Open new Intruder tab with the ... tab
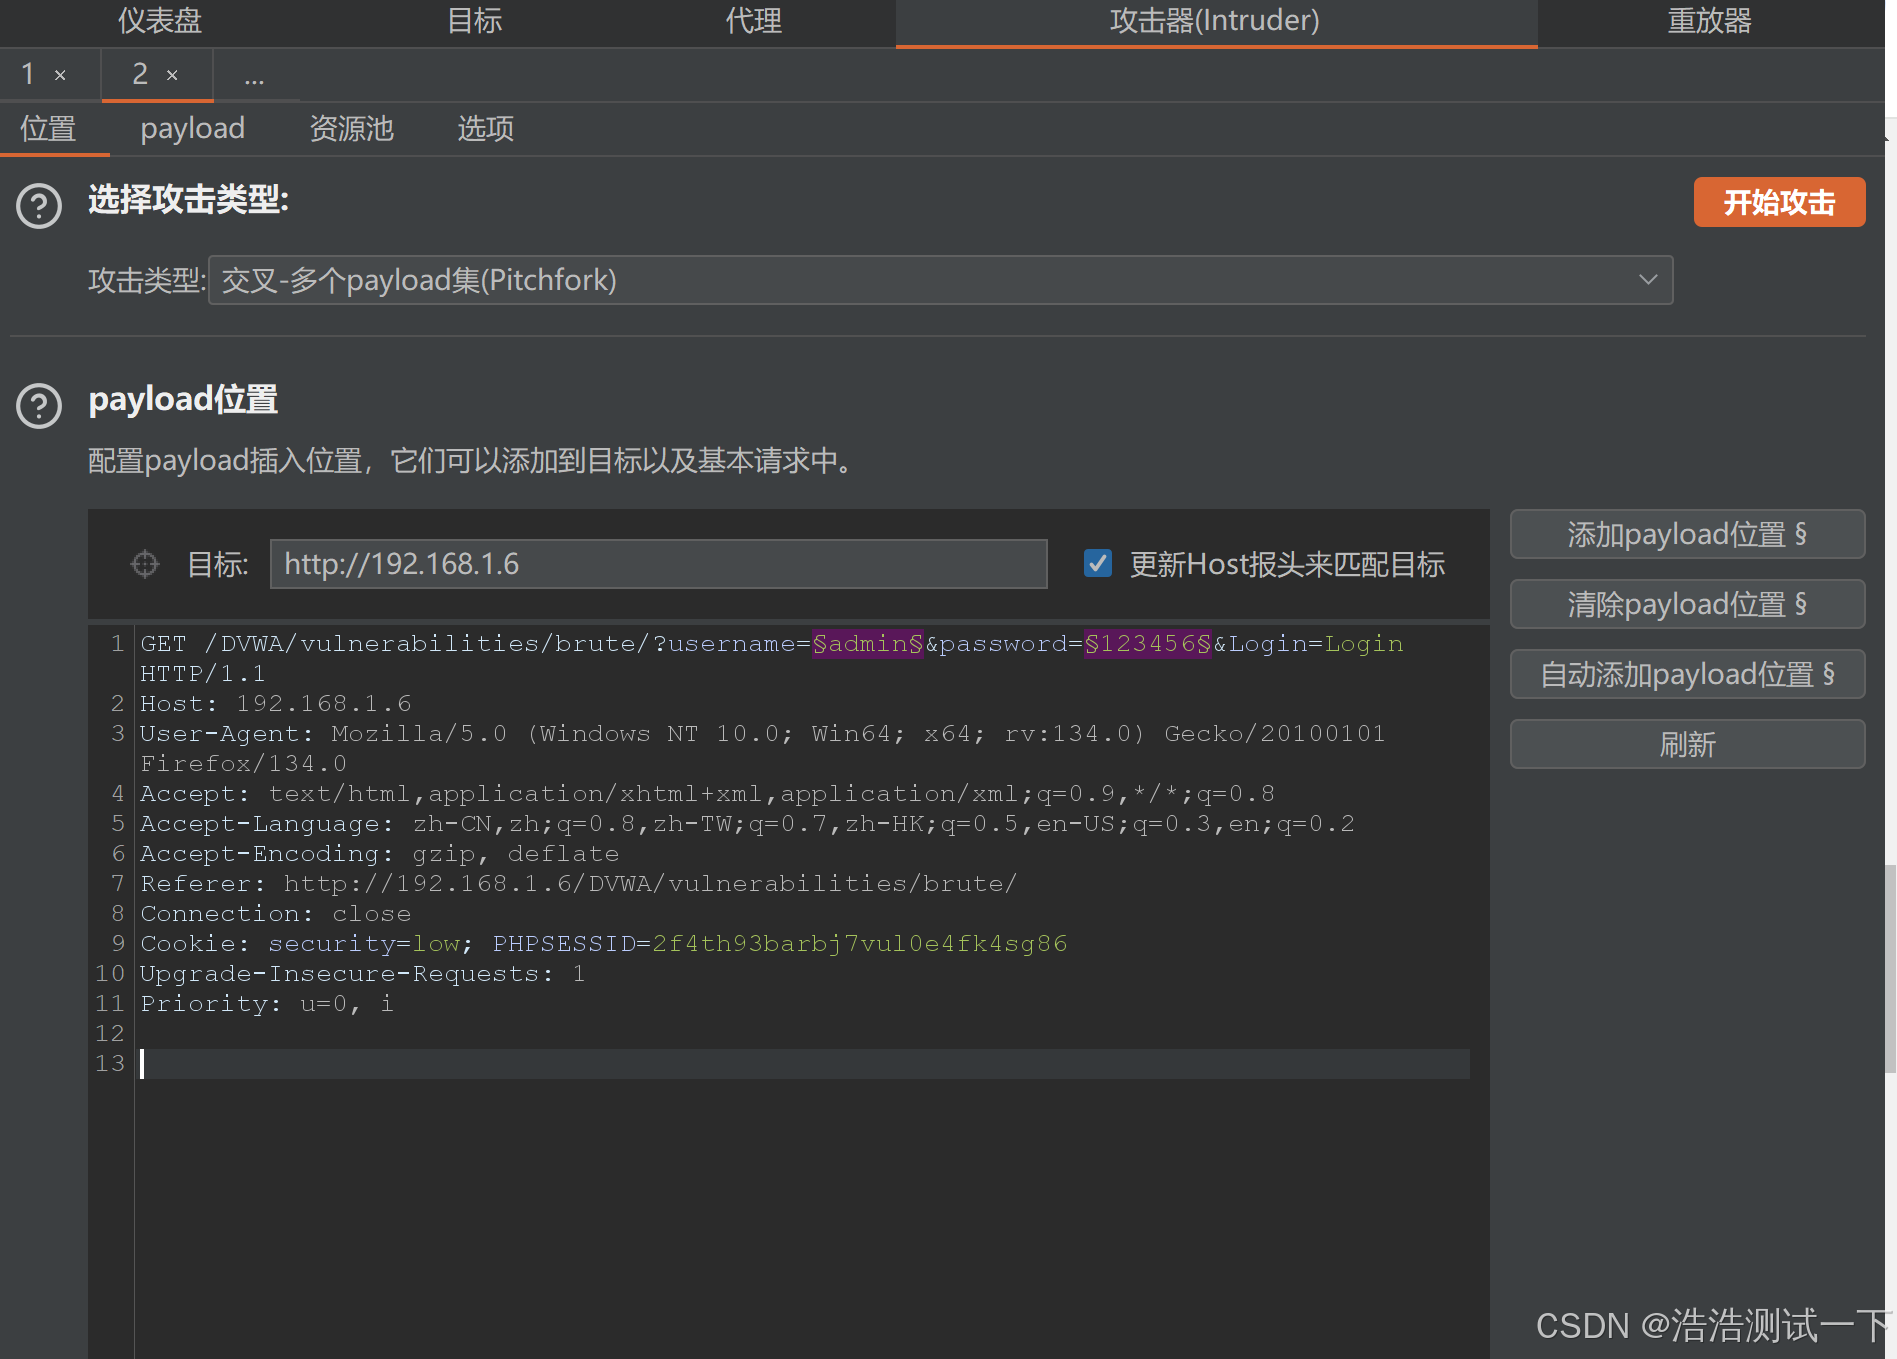 [x=254, y=76]
